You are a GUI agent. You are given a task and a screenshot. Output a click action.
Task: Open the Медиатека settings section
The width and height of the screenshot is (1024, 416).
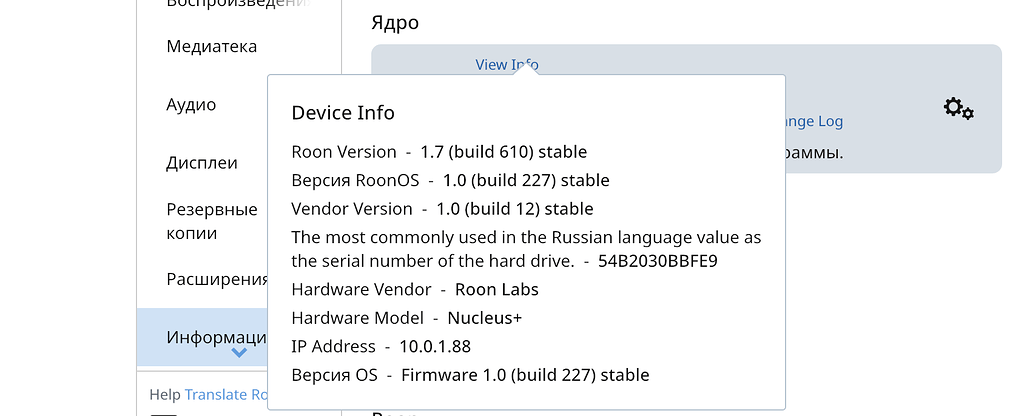coord(211,46)
